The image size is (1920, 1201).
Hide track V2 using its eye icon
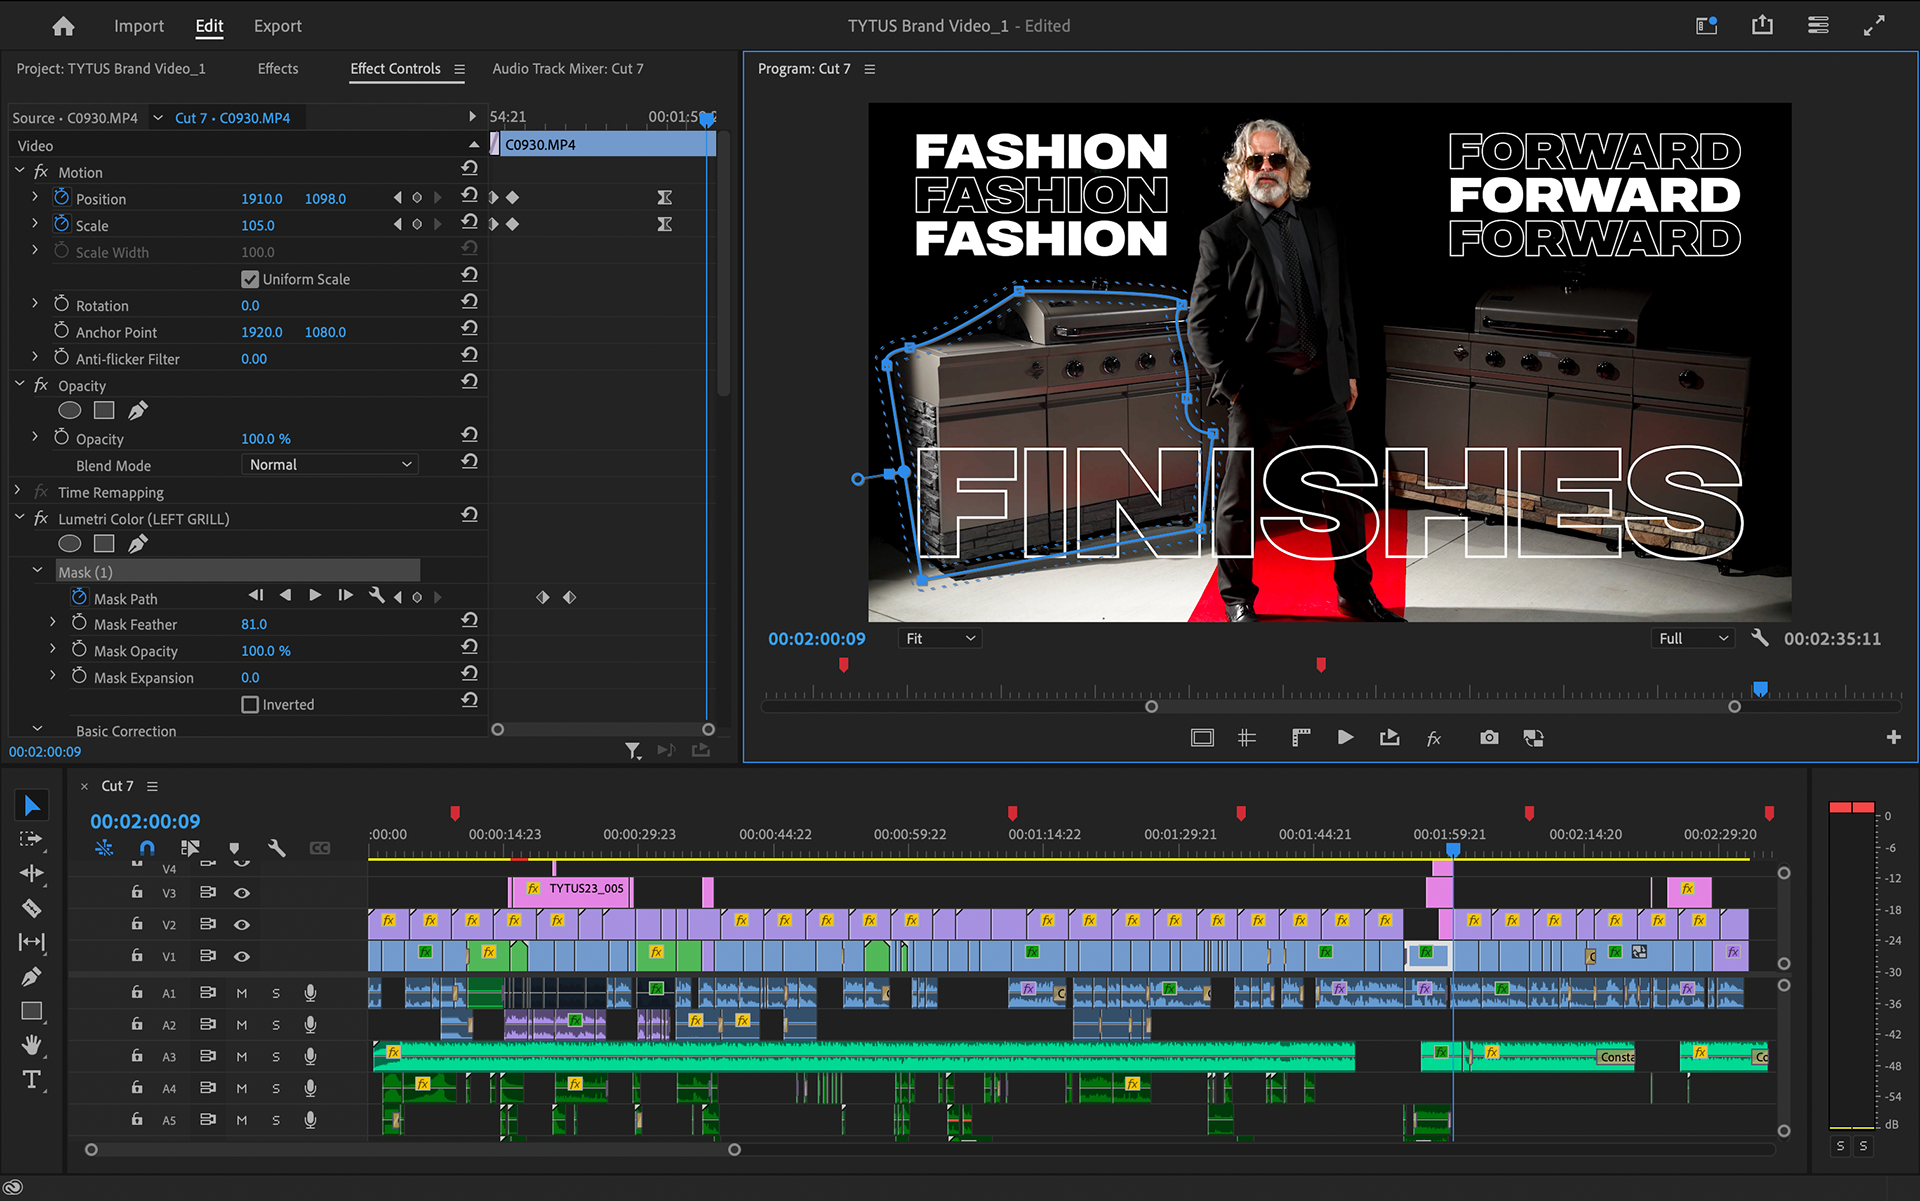(242, 924)
